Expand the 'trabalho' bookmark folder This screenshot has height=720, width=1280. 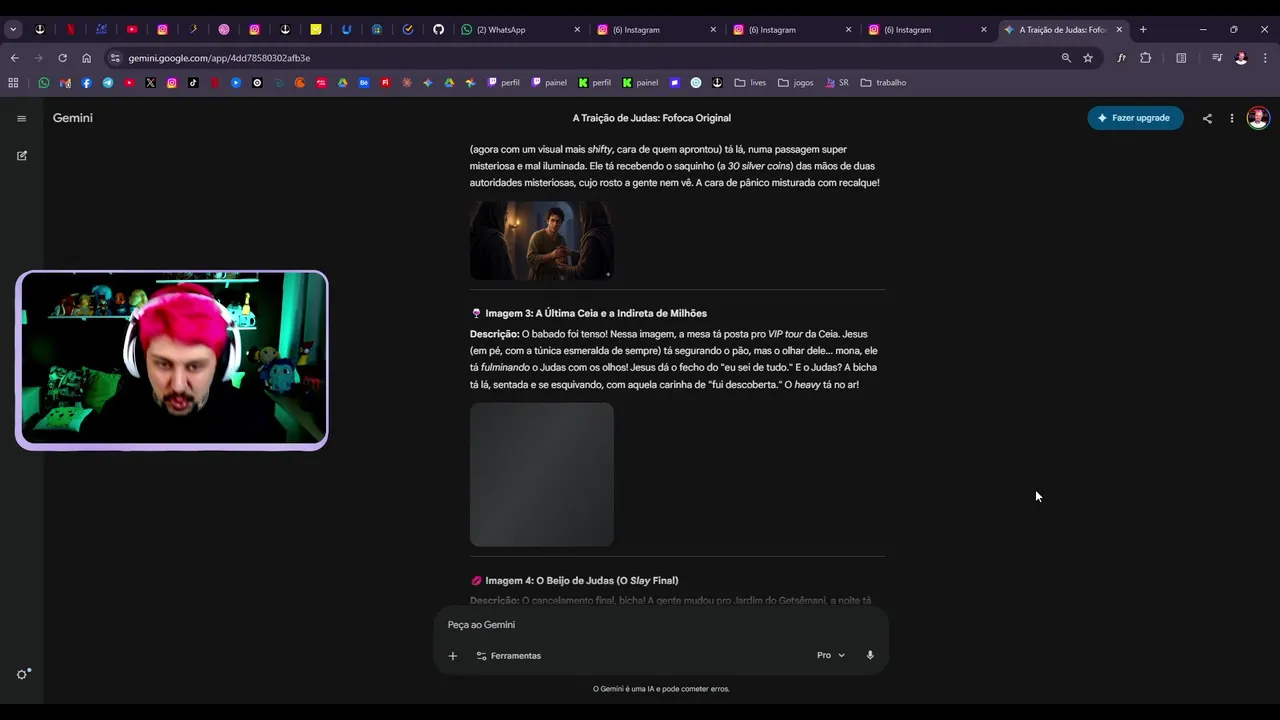883,83
